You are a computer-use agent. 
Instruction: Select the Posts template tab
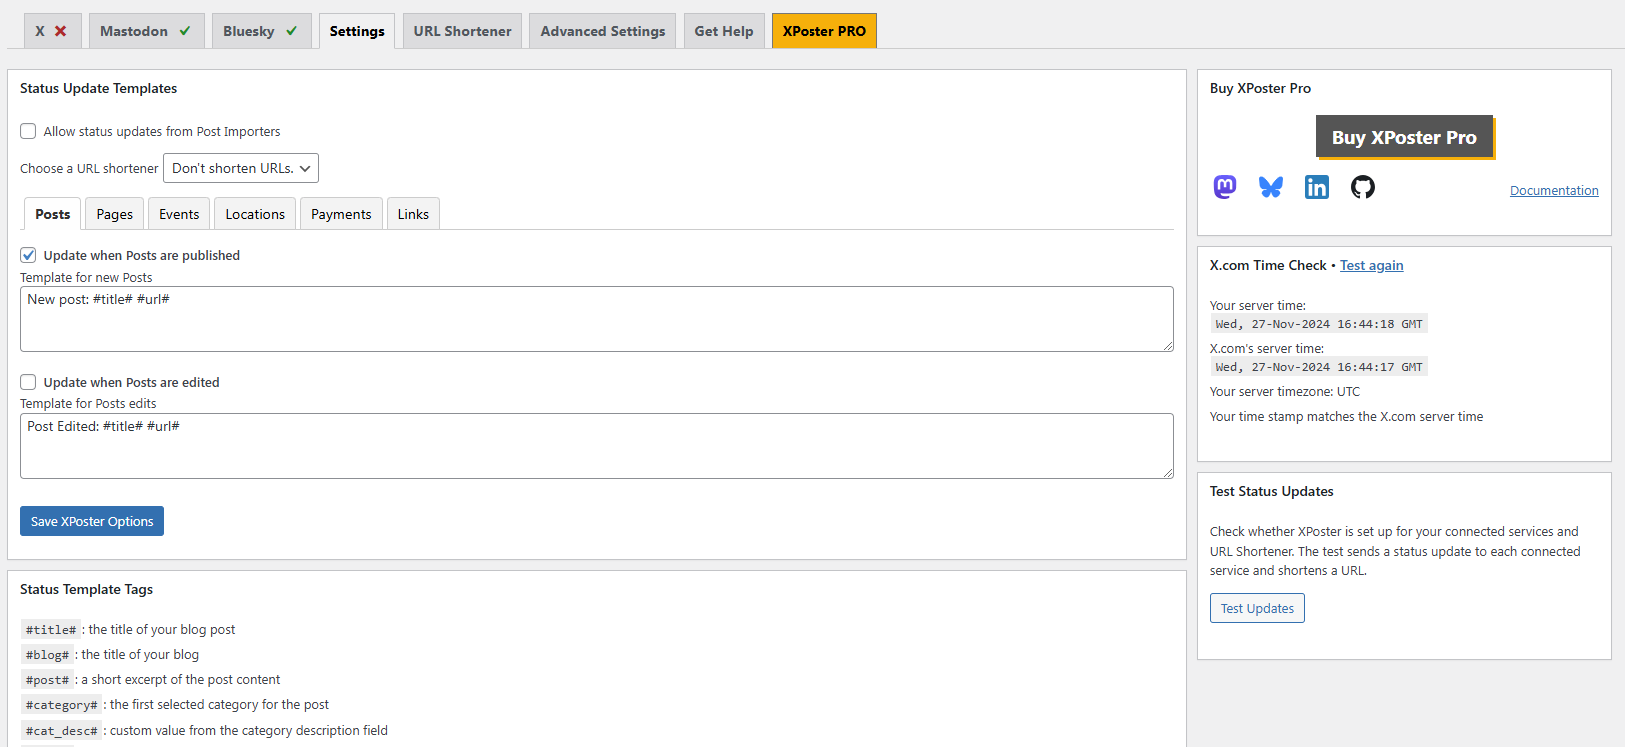tap(53, 214)
